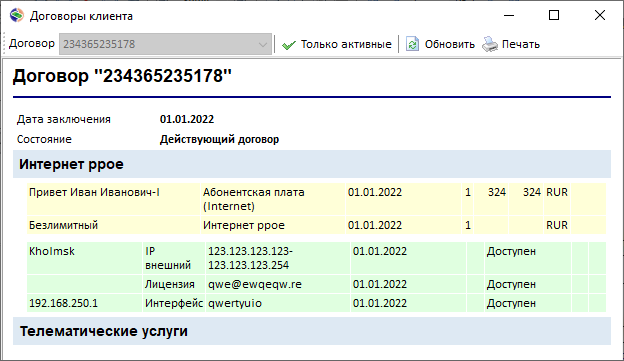The height and width of the screenshot is (361, 624).
Task: Click the qwertyuio value
Action: tap(235, 303)
